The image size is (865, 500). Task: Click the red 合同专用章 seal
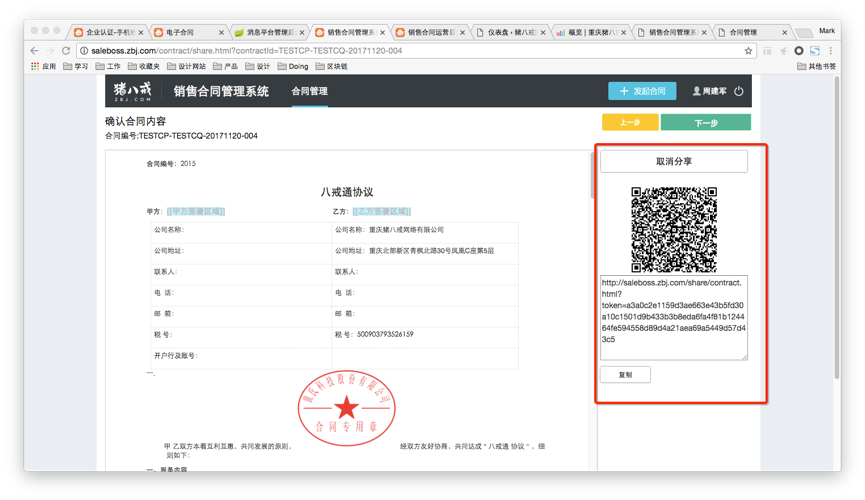[346, 408]
